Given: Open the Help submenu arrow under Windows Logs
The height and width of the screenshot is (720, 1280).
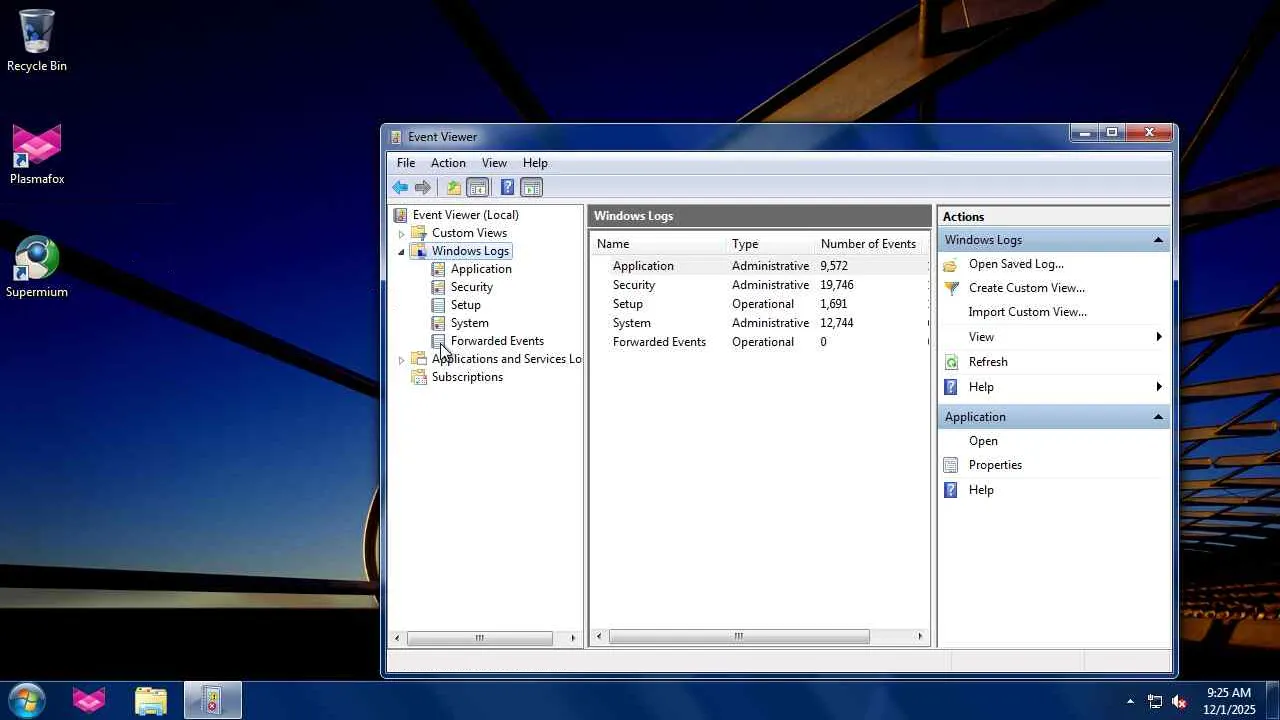Looking at the screenshot, I should click(x=1159, y=387).
